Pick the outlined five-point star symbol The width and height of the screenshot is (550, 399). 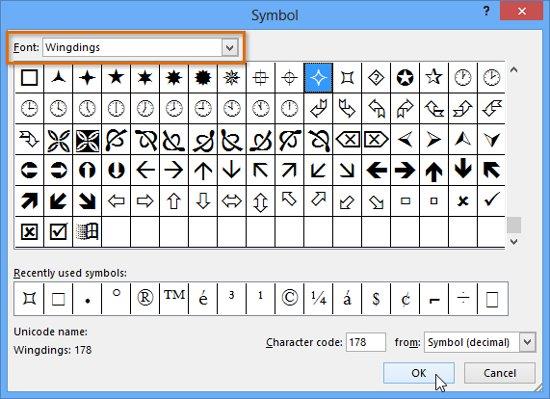434,78
